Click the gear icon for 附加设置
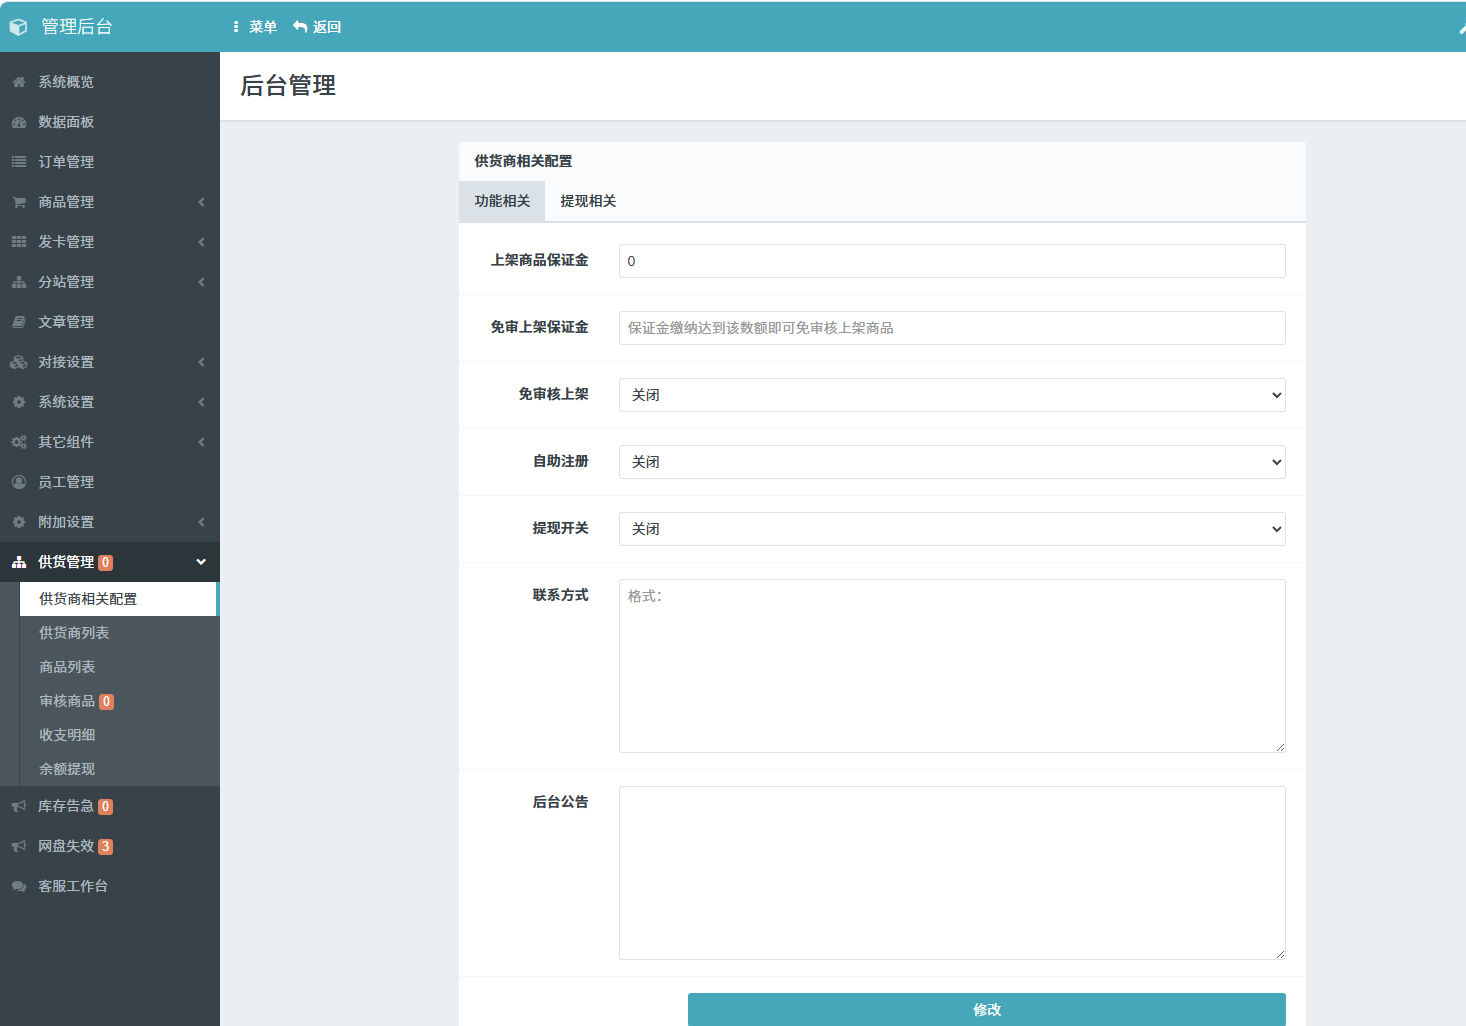Screen dimensions: 1466x1026 [19, 522]
